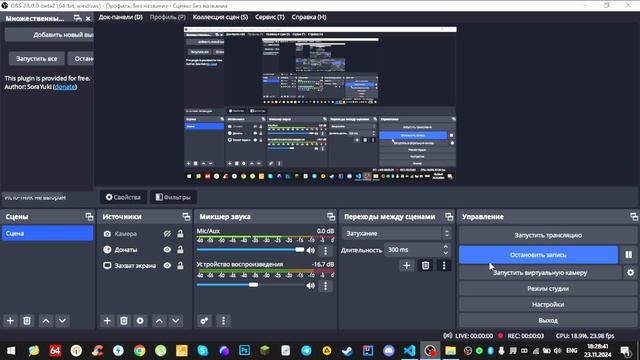Pop out the Переходы между сценами panel
Screen dimensions: 640x360
click(x=449, y=217)
